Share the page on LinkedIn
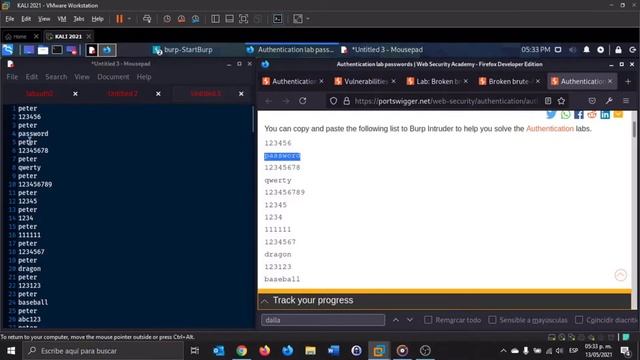This screenshot has height=360, width=640. point(605,115)
